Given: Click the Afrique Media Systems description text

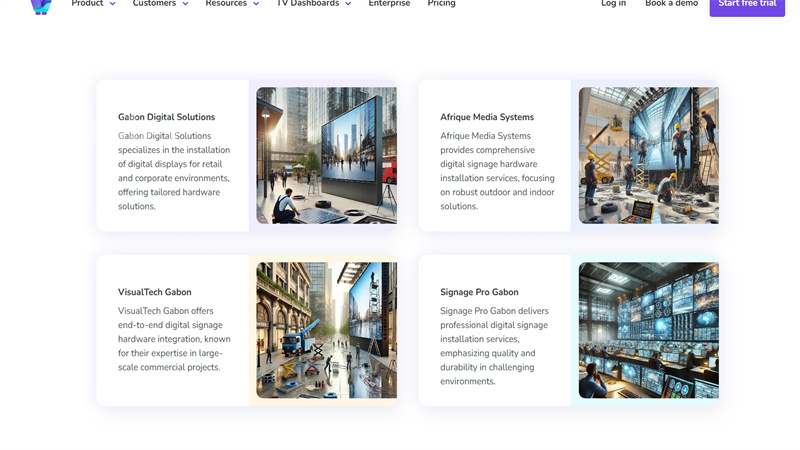Looking at the screenshot, I should [497, 171].
